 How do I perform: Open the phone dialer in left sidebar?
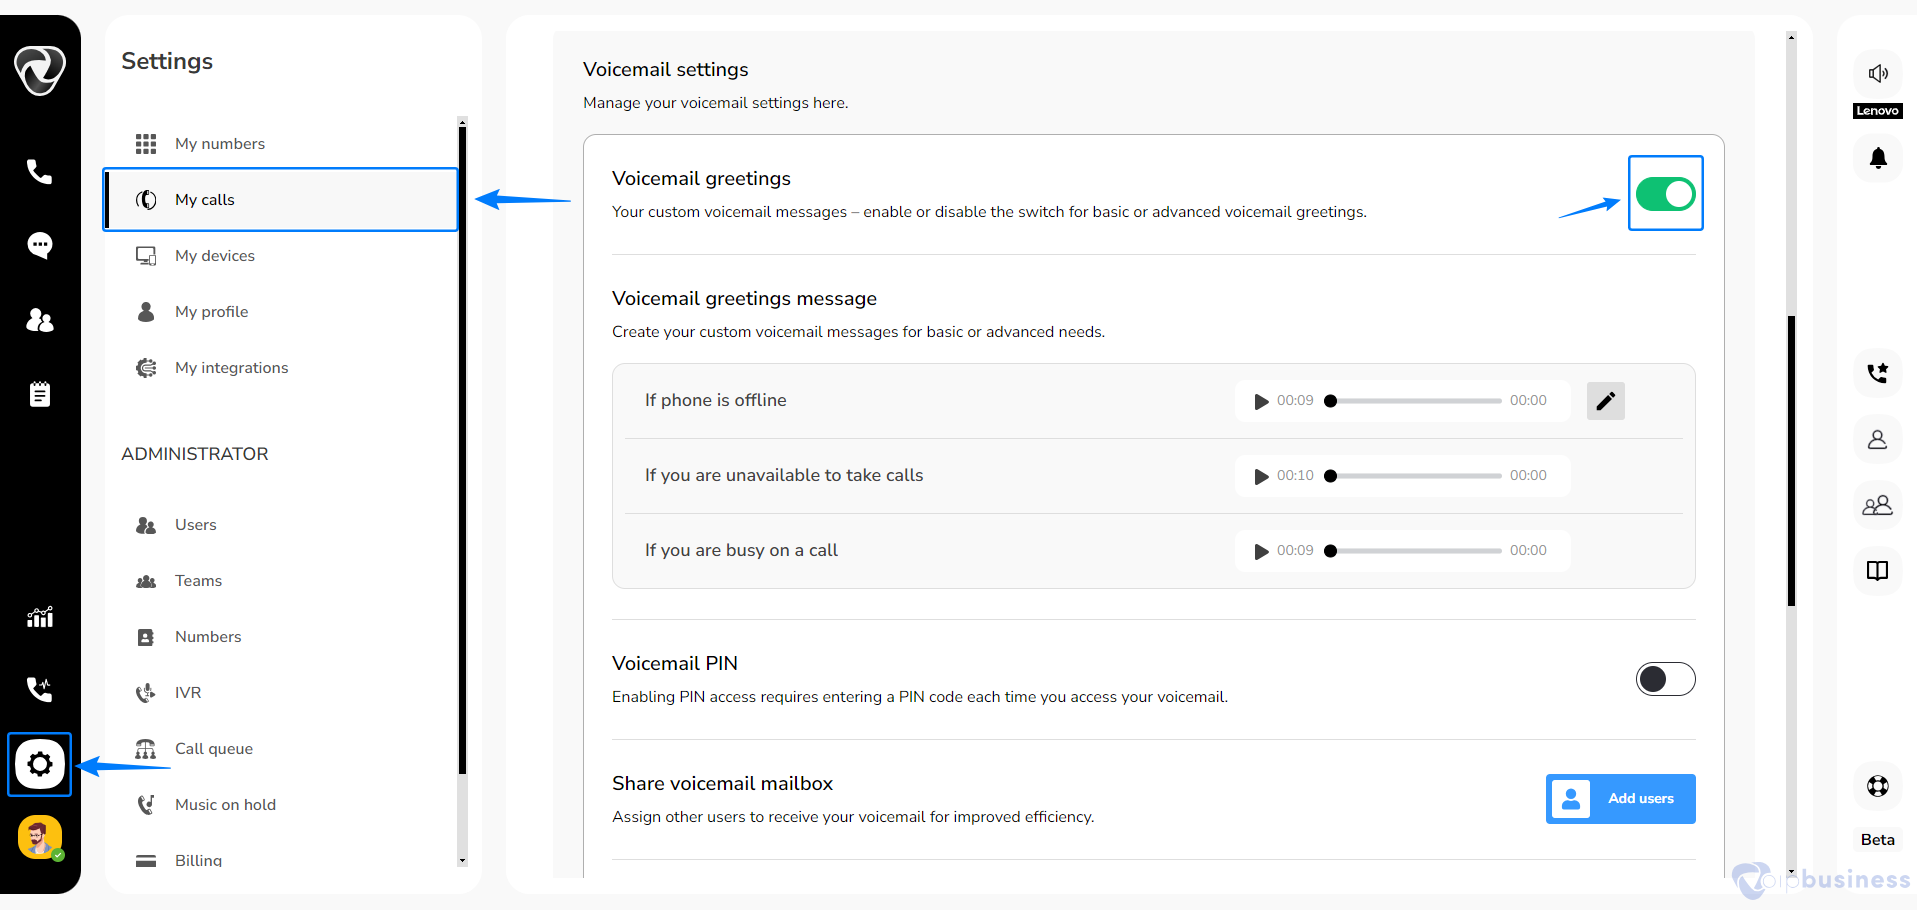(x=39, y=172)
